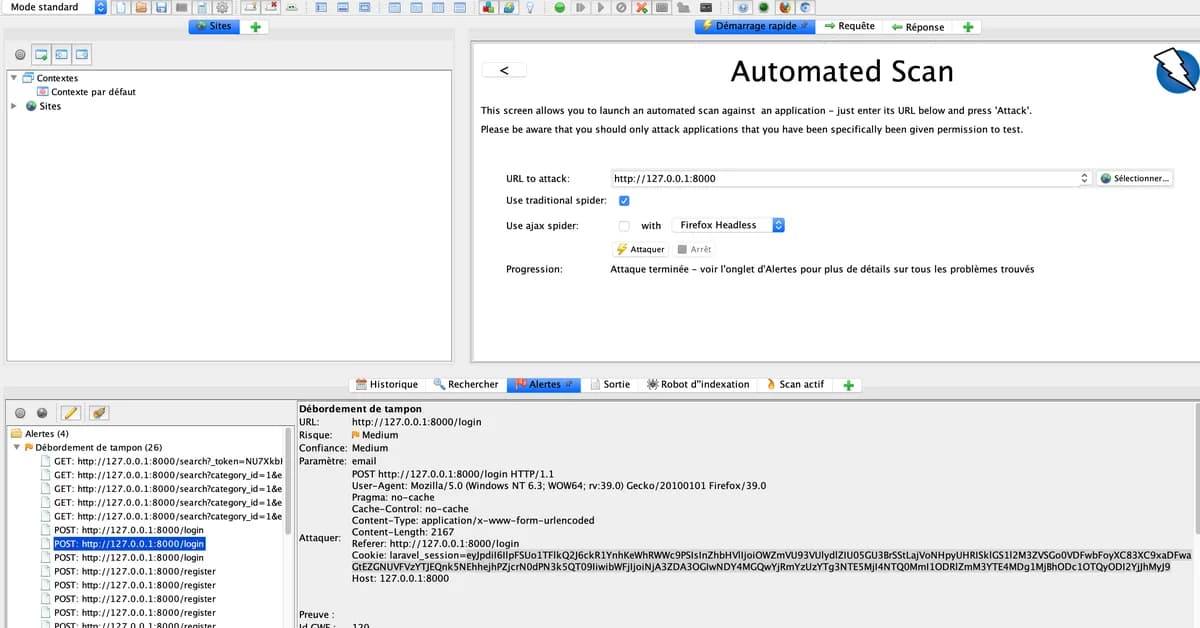Toggle the scope filter circle in Alertes panel
The width and height of the screenshot is (1200, 628).
pos(18,413)
